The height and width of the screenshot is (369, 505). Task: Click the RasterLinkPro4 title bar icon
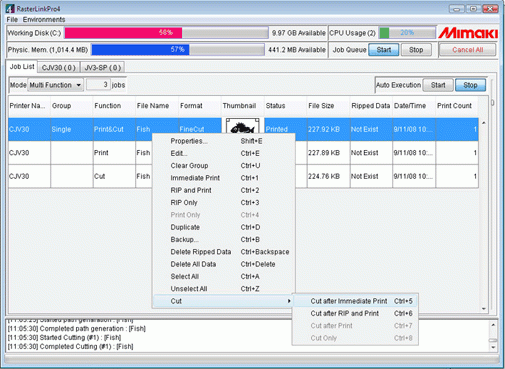[x=10, y=8]
